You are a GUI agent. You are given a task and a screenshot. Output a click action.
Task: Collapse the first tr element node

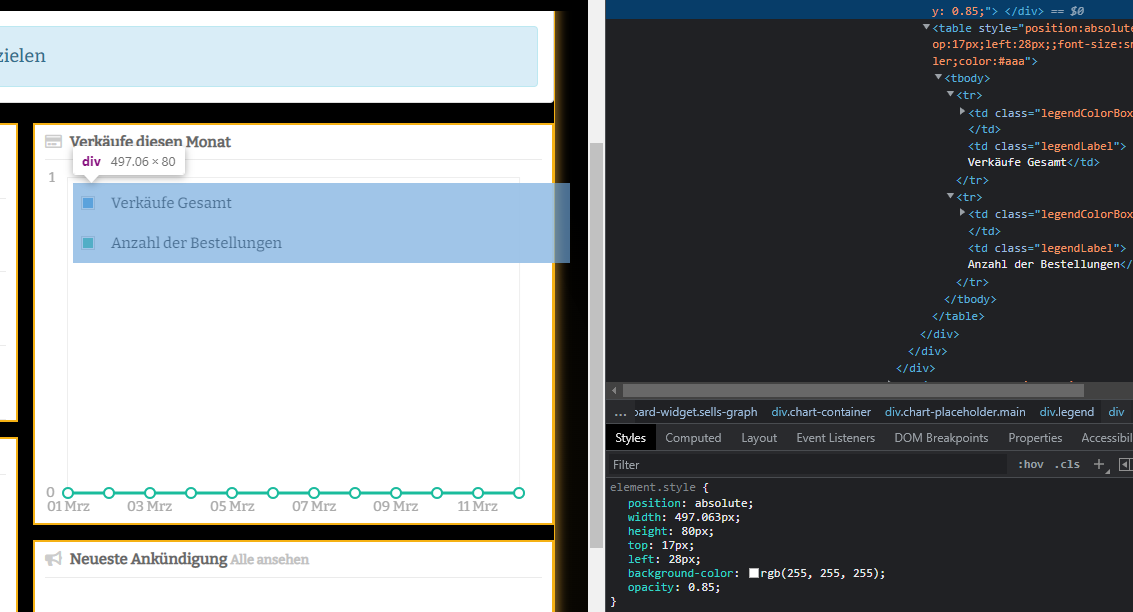951,95
